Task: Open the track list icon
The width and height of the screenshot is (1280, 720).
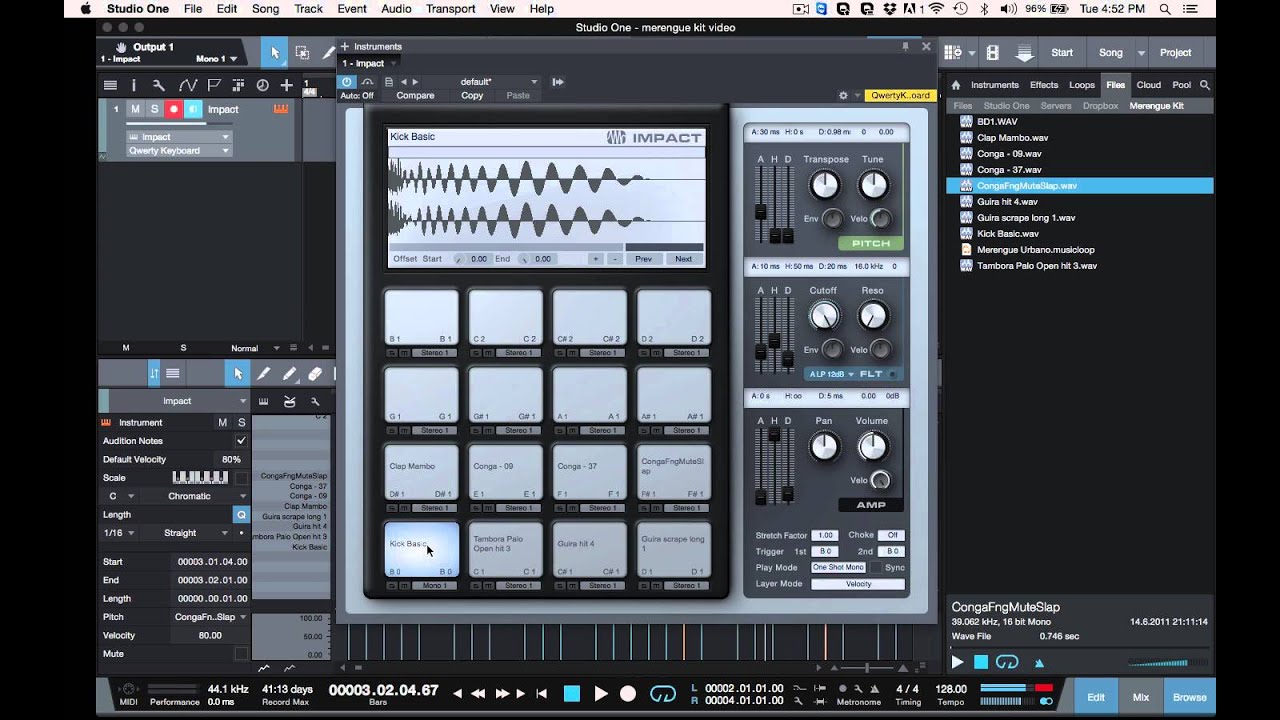Action: click(111, 85)
